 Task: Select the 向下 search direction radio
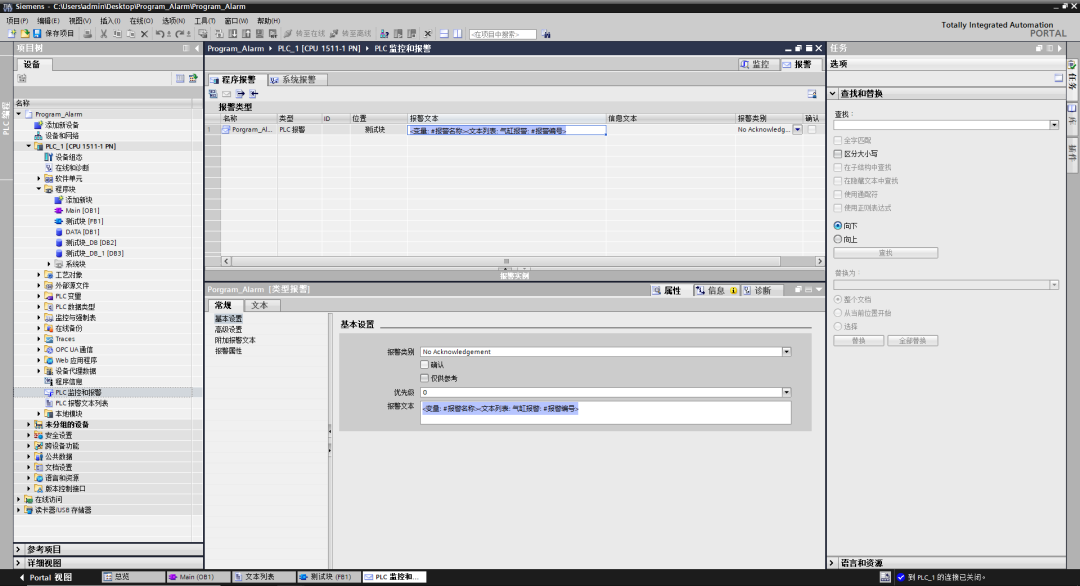(x=838, y=225)
